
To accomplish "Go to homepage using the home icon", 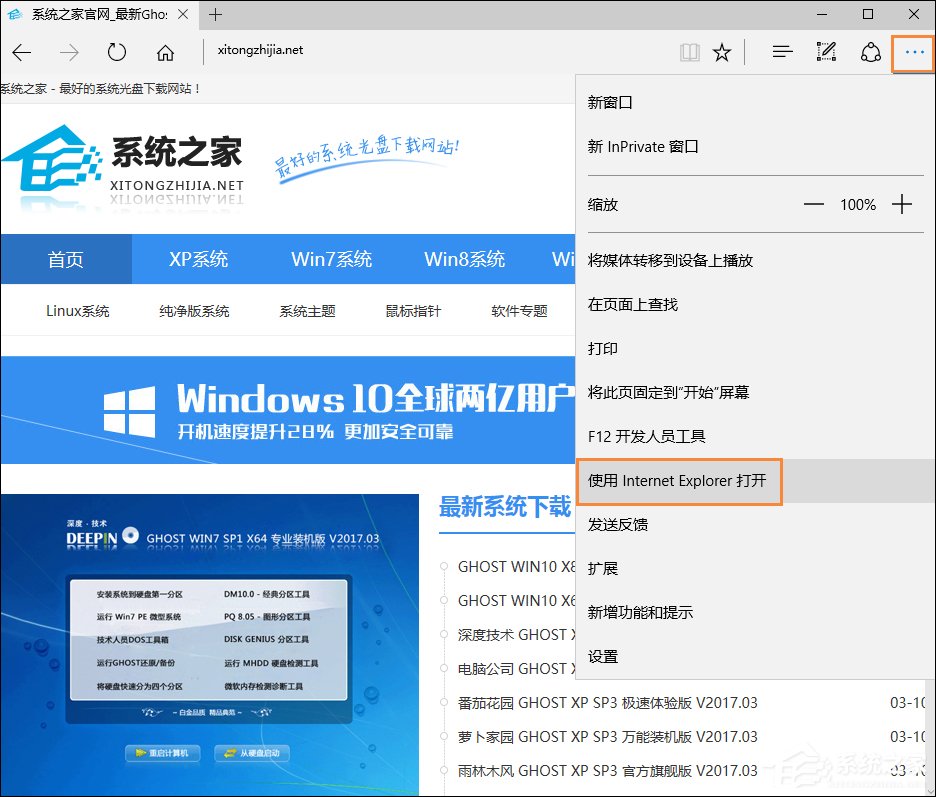I will [166, 52].
